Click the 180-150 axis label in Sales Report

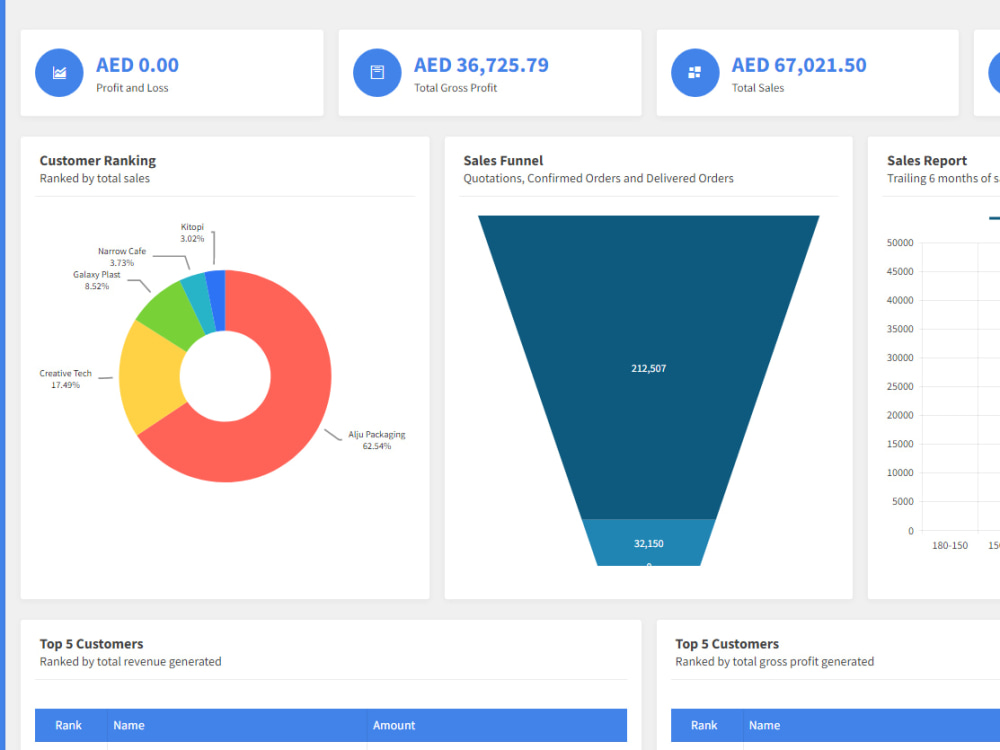pyautogui.click(x=950, y=545)
